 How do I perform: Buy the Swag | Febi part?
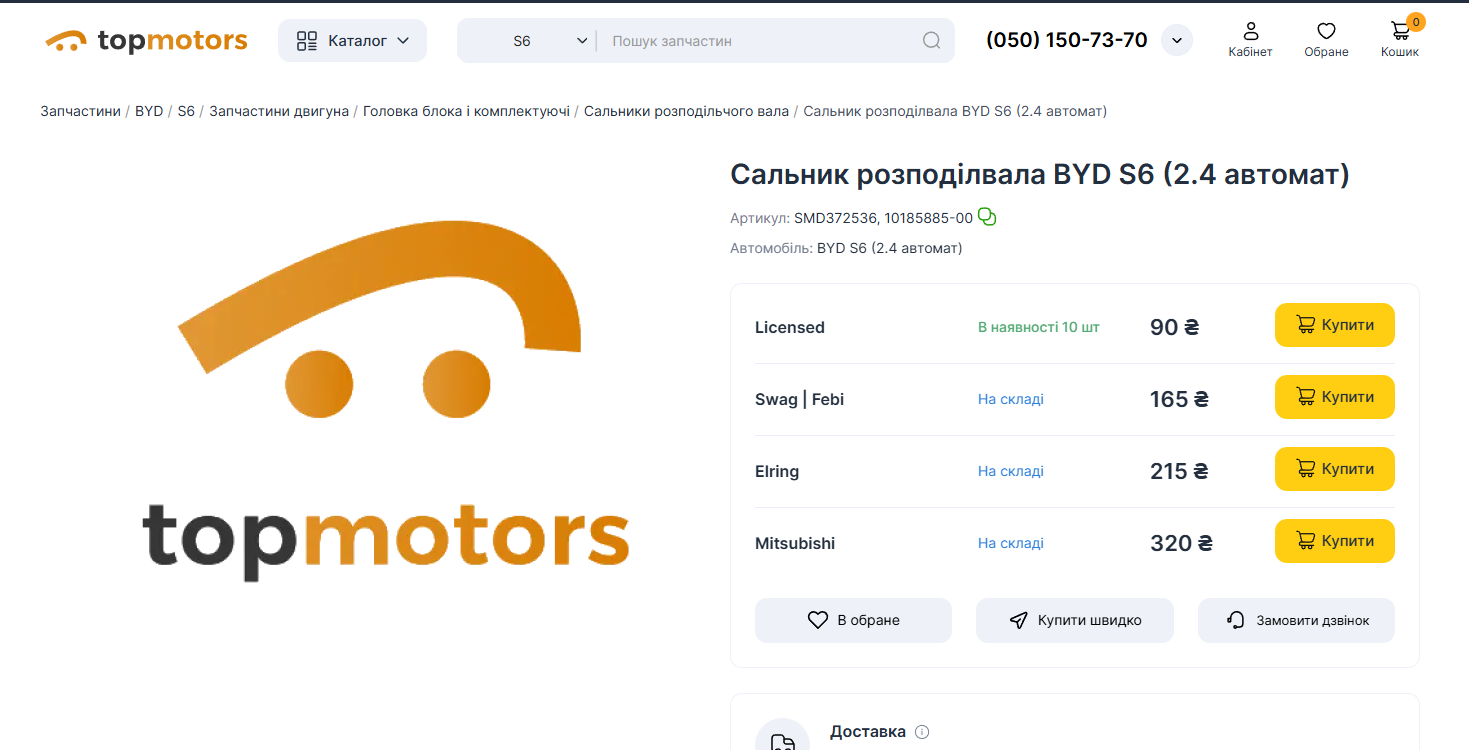pos(1334,397)
